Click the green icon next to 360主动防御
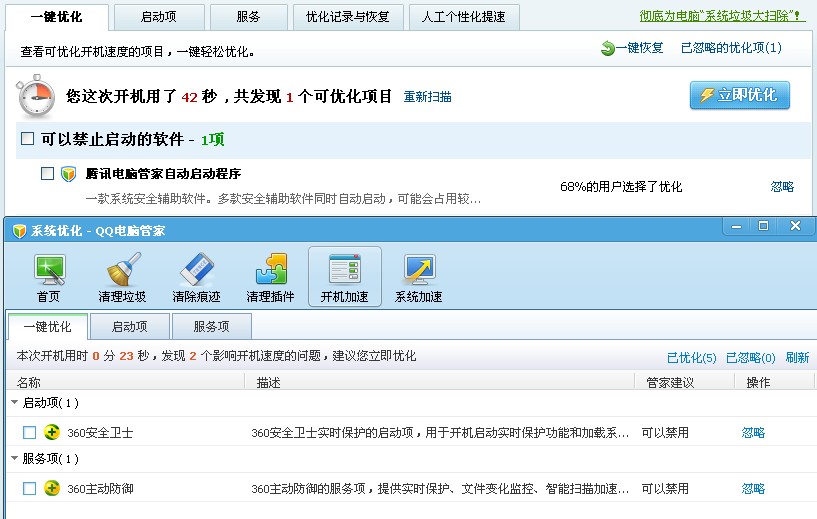The image size is (817, 519). (x=52, y=488)
